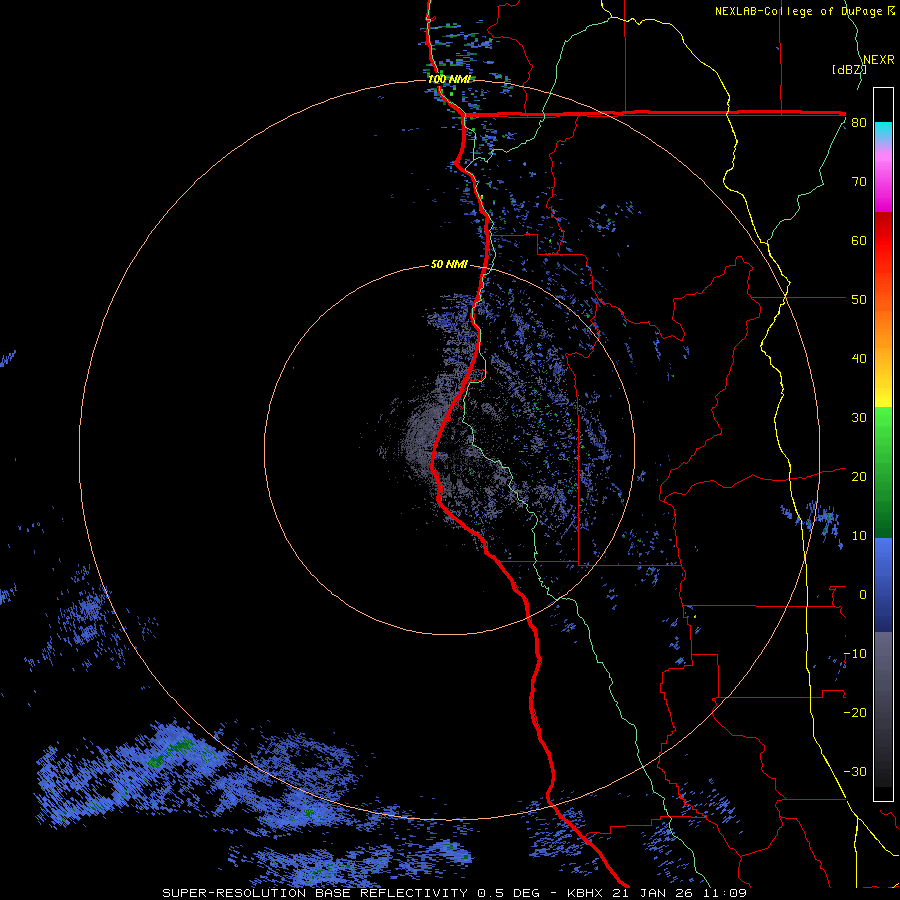Click the -20 value on the dBZ scale
Image resolution: width=900 pixels, height=900 pixels.
tap(855, 713)
